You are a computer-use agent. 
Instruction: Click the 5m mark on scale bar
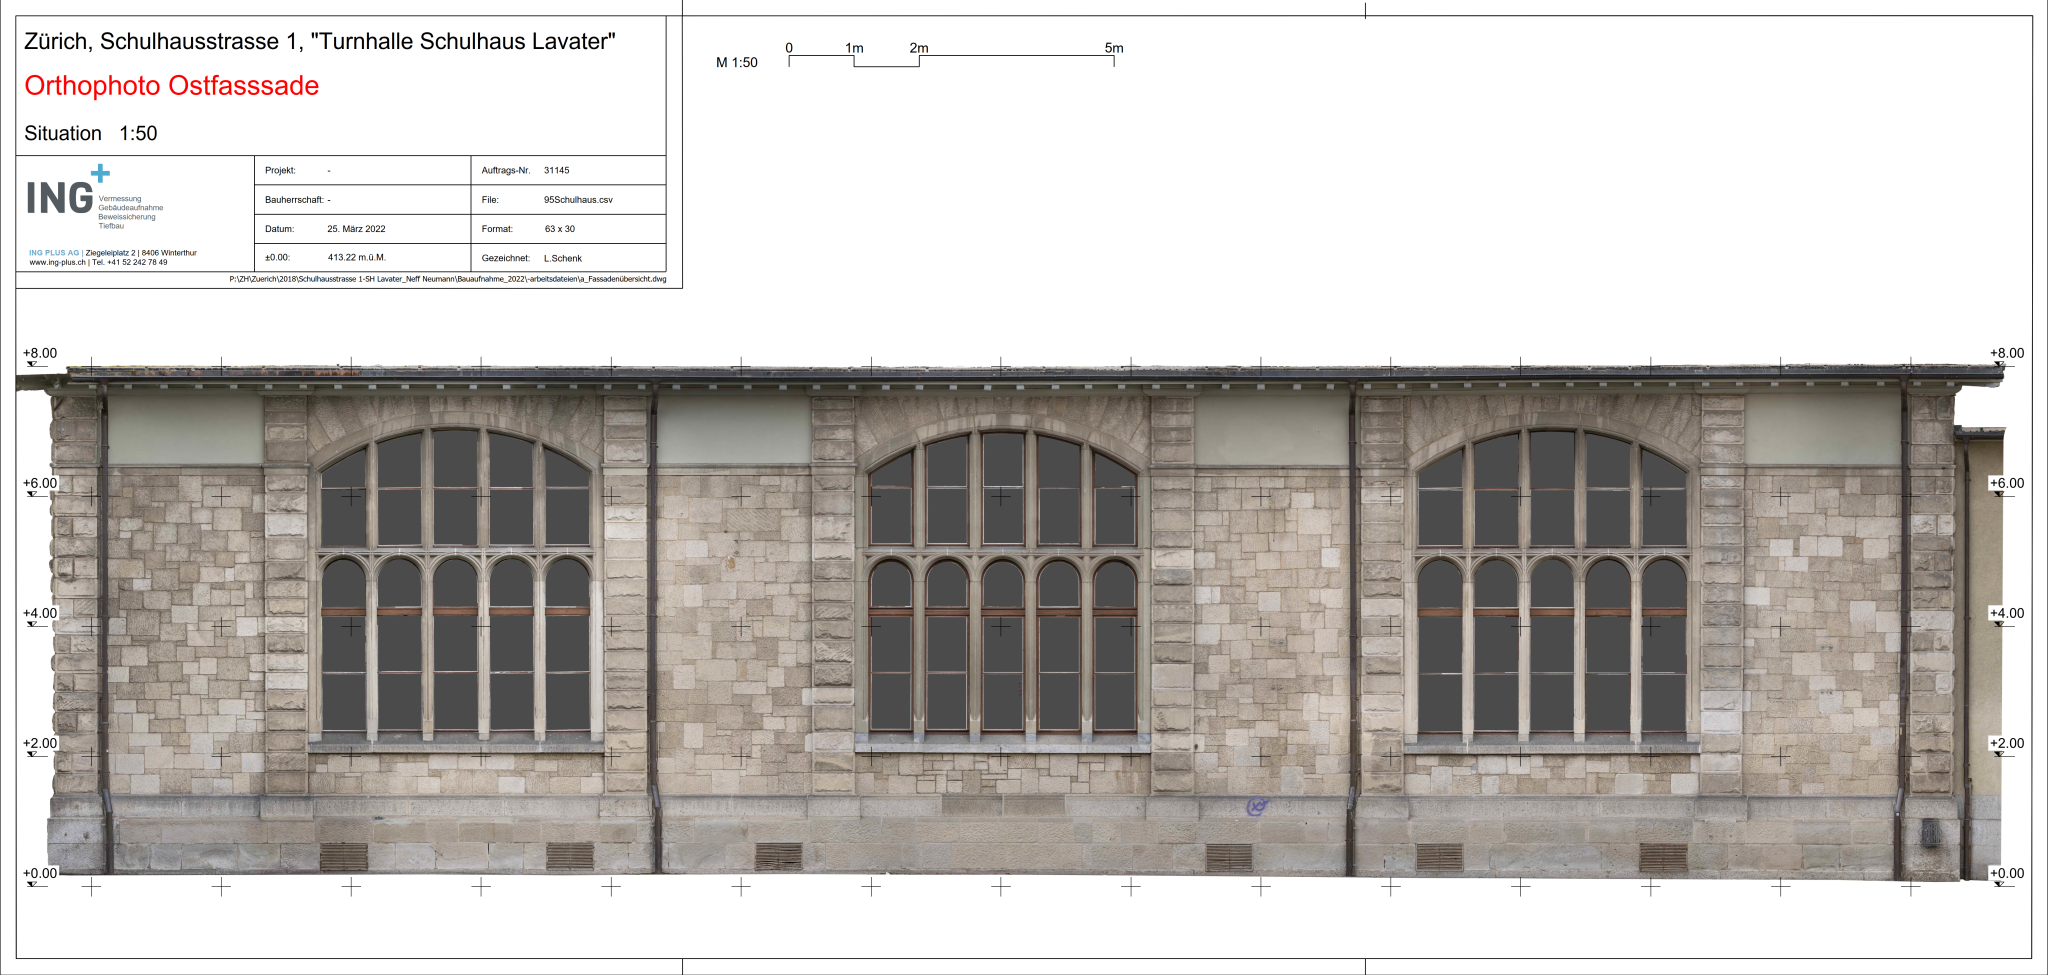(x=1113, y=48)
